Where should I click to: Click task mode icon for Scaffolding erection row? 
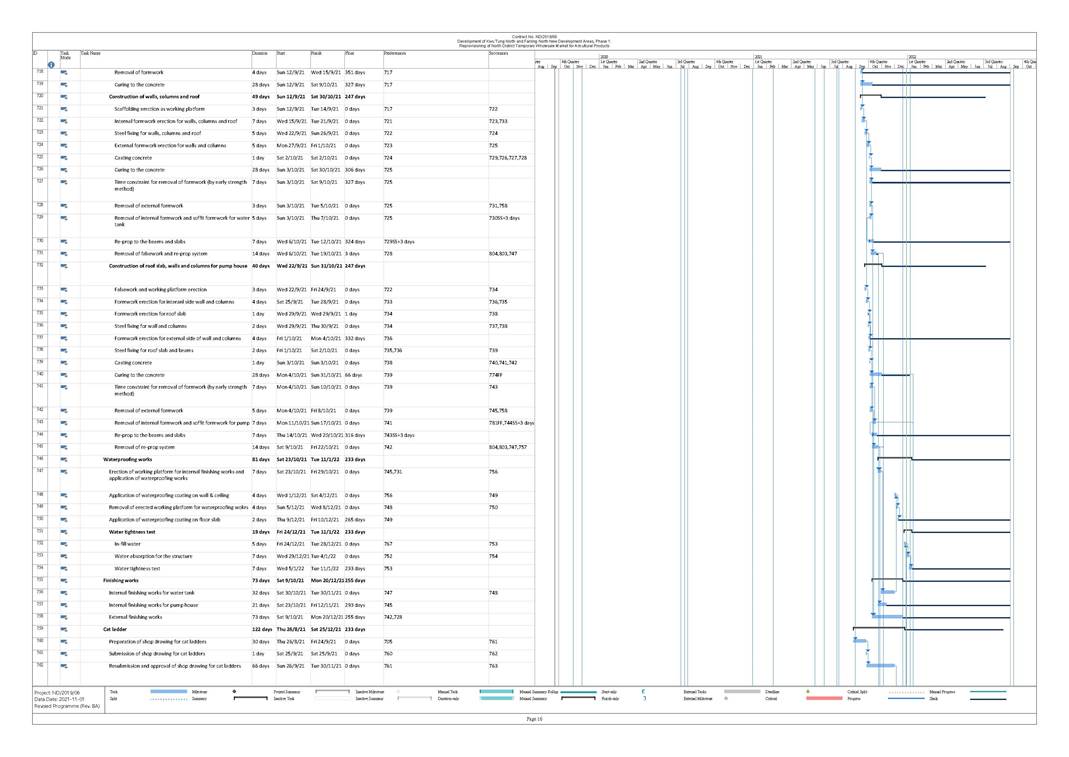click(63, 108)
